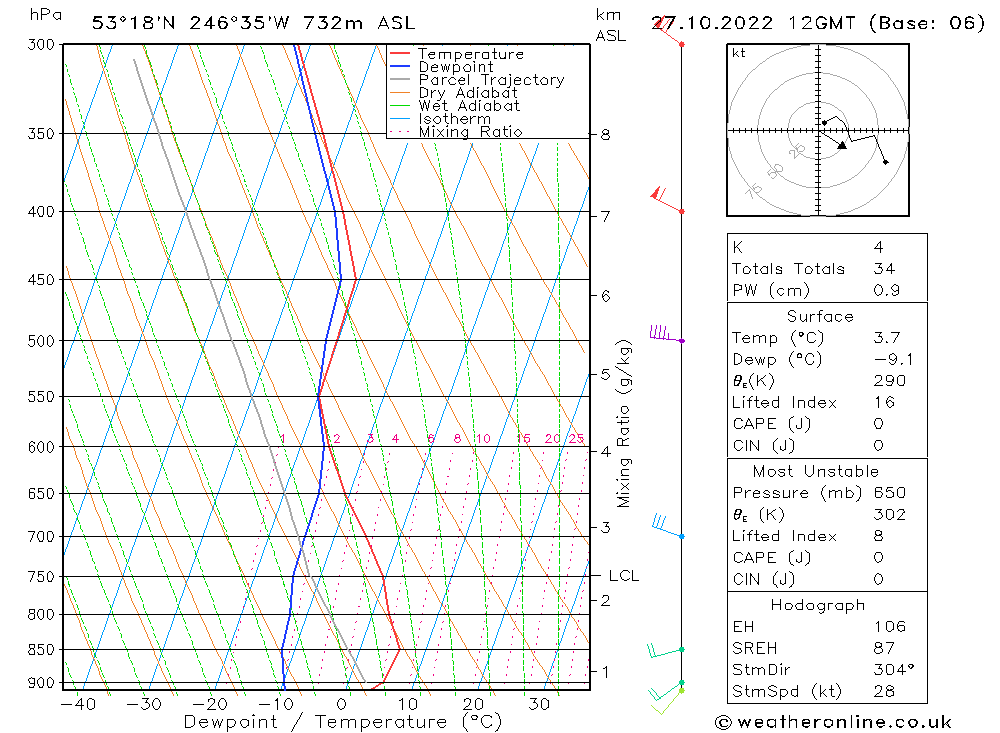Click the 50 kt ring label in hodograph

(x=776, y=171)
